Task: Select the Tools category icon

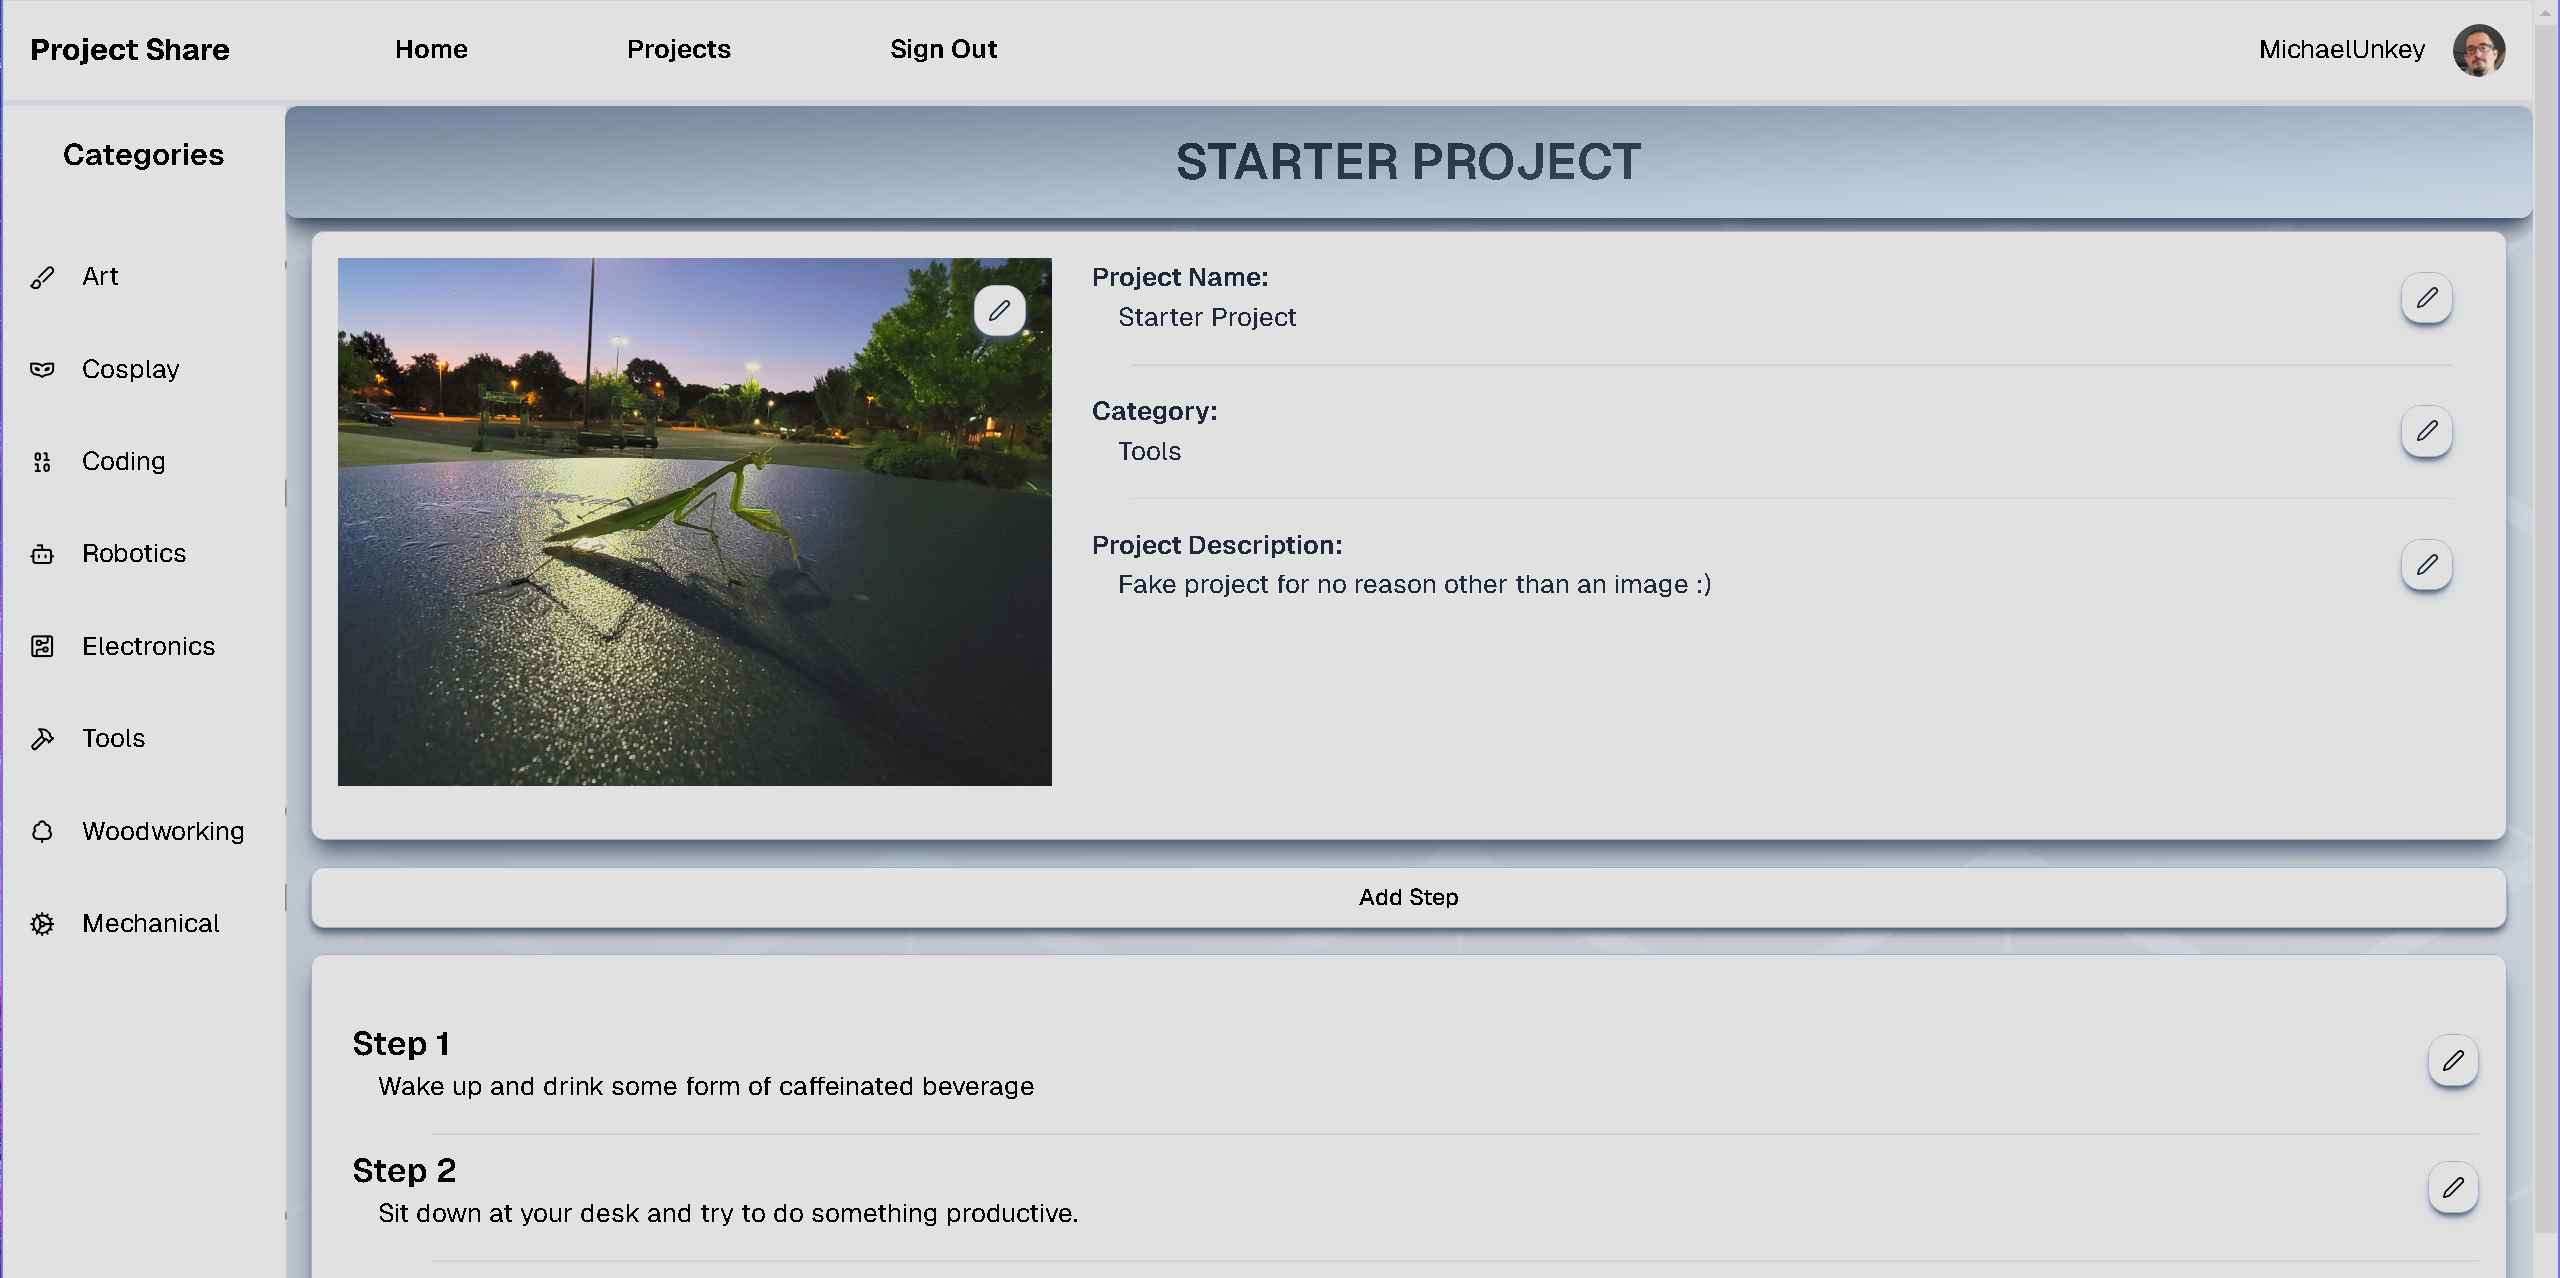Action: point(44,738)
